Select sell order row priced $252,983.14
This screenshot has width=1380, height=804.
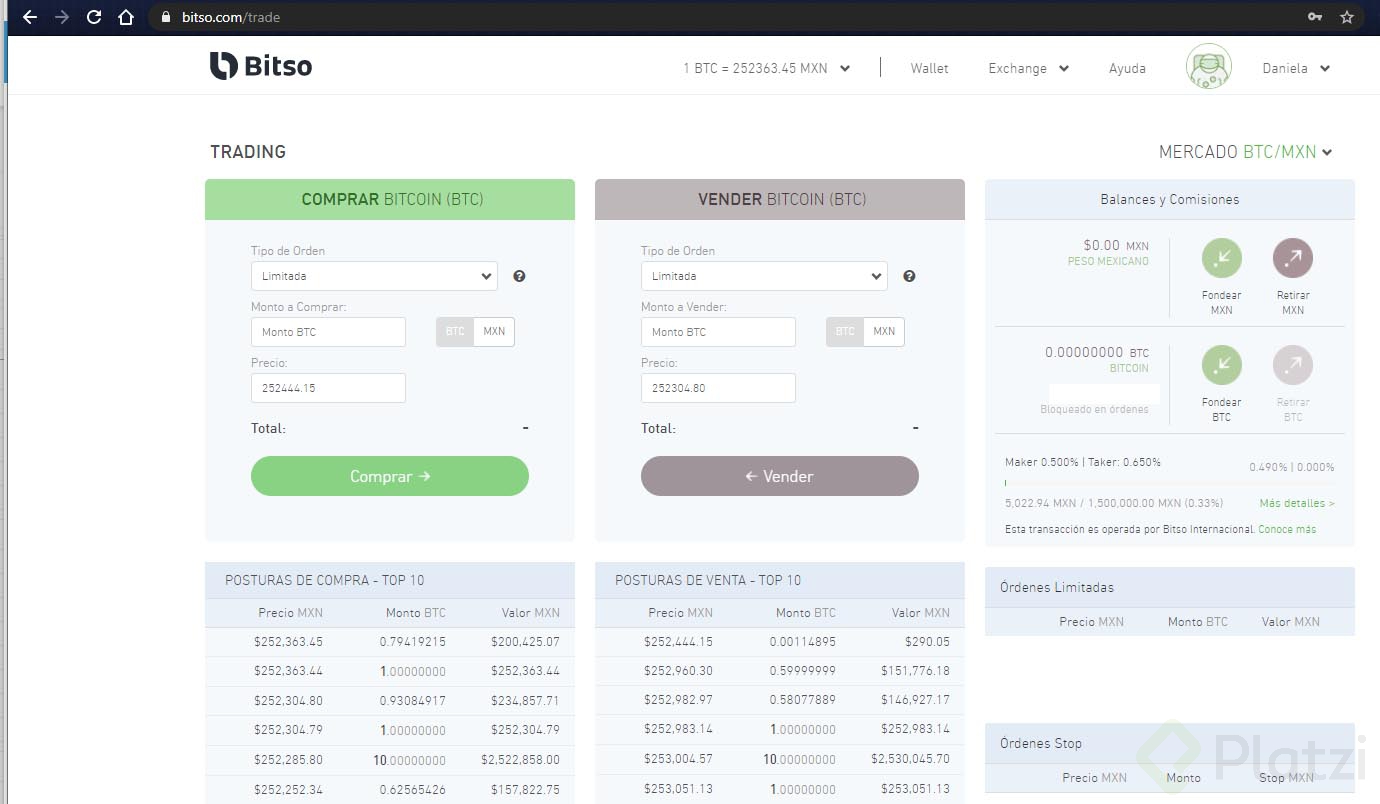tap(780, 730)
